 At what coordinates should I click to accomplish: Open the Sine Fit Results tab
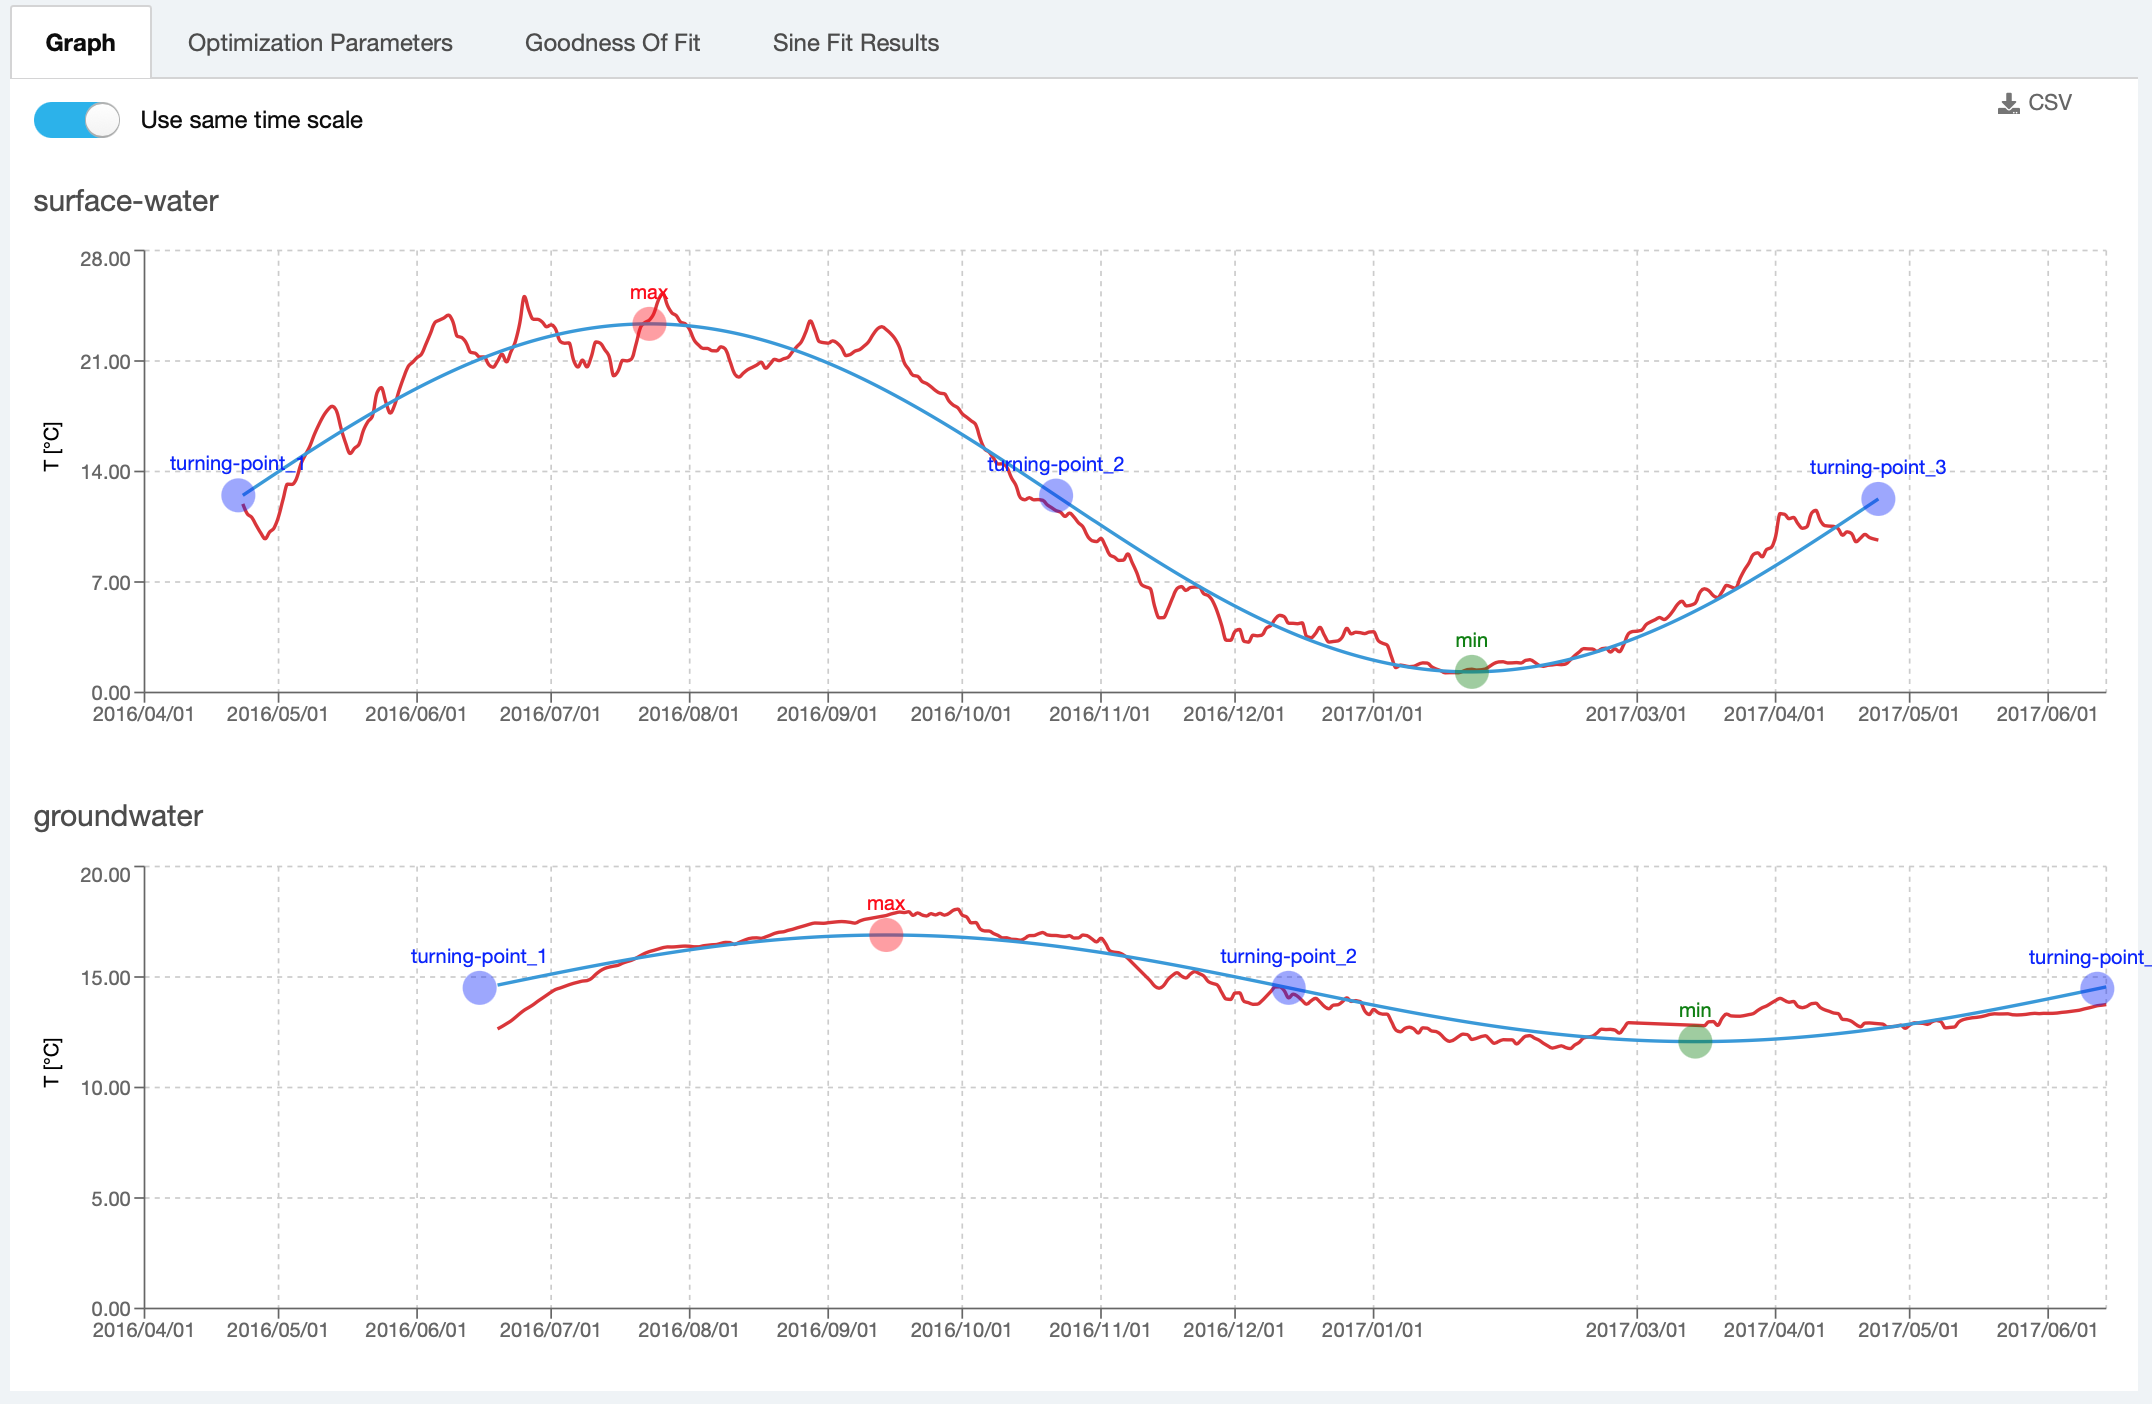(x=855, y=43)
